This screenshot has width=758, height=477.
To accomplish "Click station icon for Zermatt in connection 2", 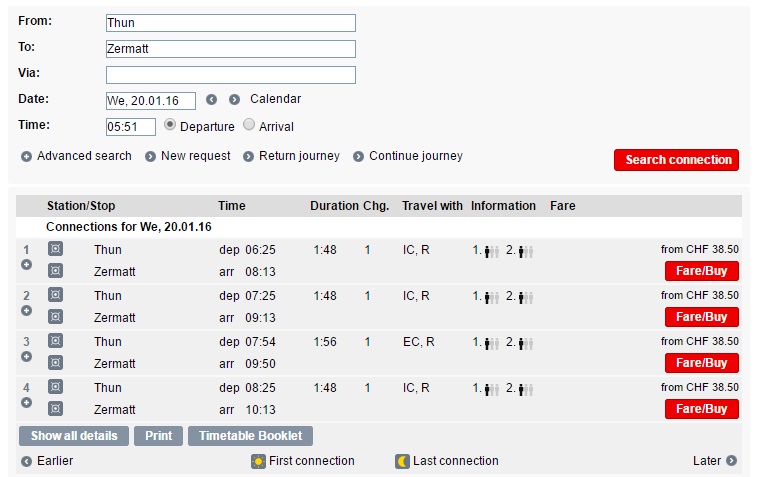I will click(56, 317).
